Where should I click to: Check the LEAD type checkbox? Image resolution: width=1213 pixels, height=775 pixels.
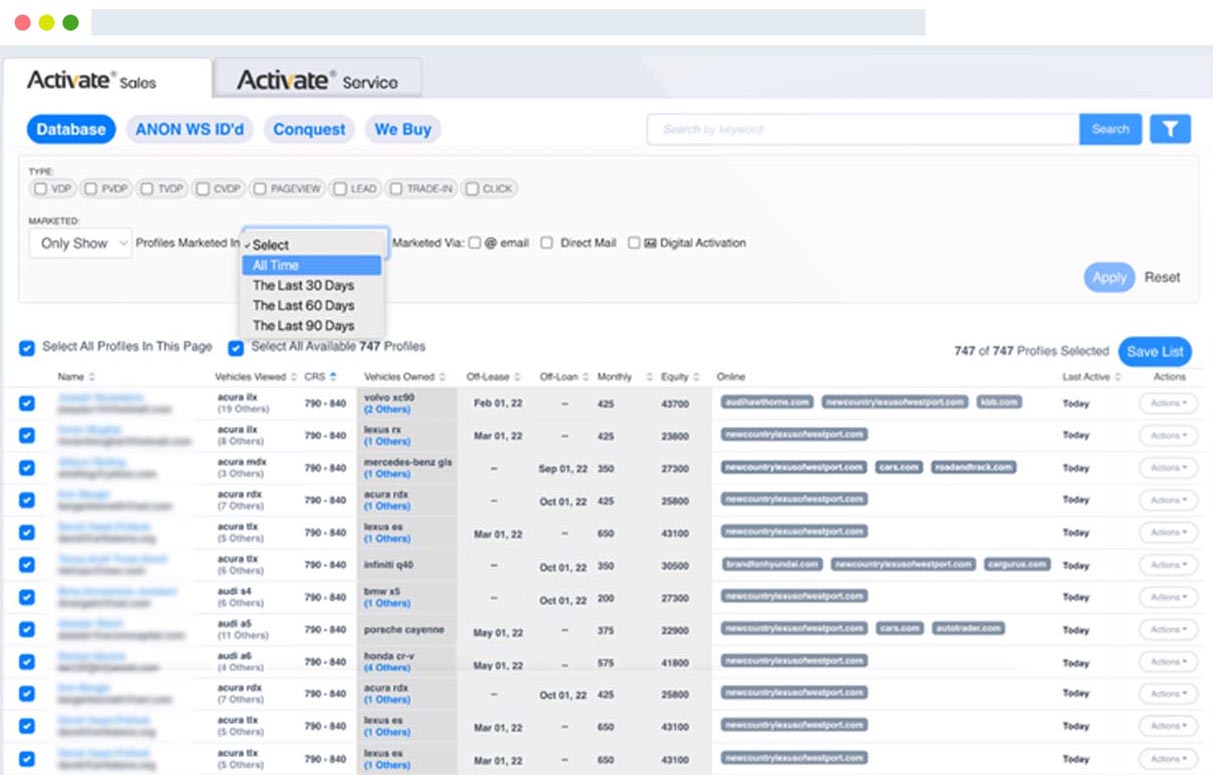[340, 188]
